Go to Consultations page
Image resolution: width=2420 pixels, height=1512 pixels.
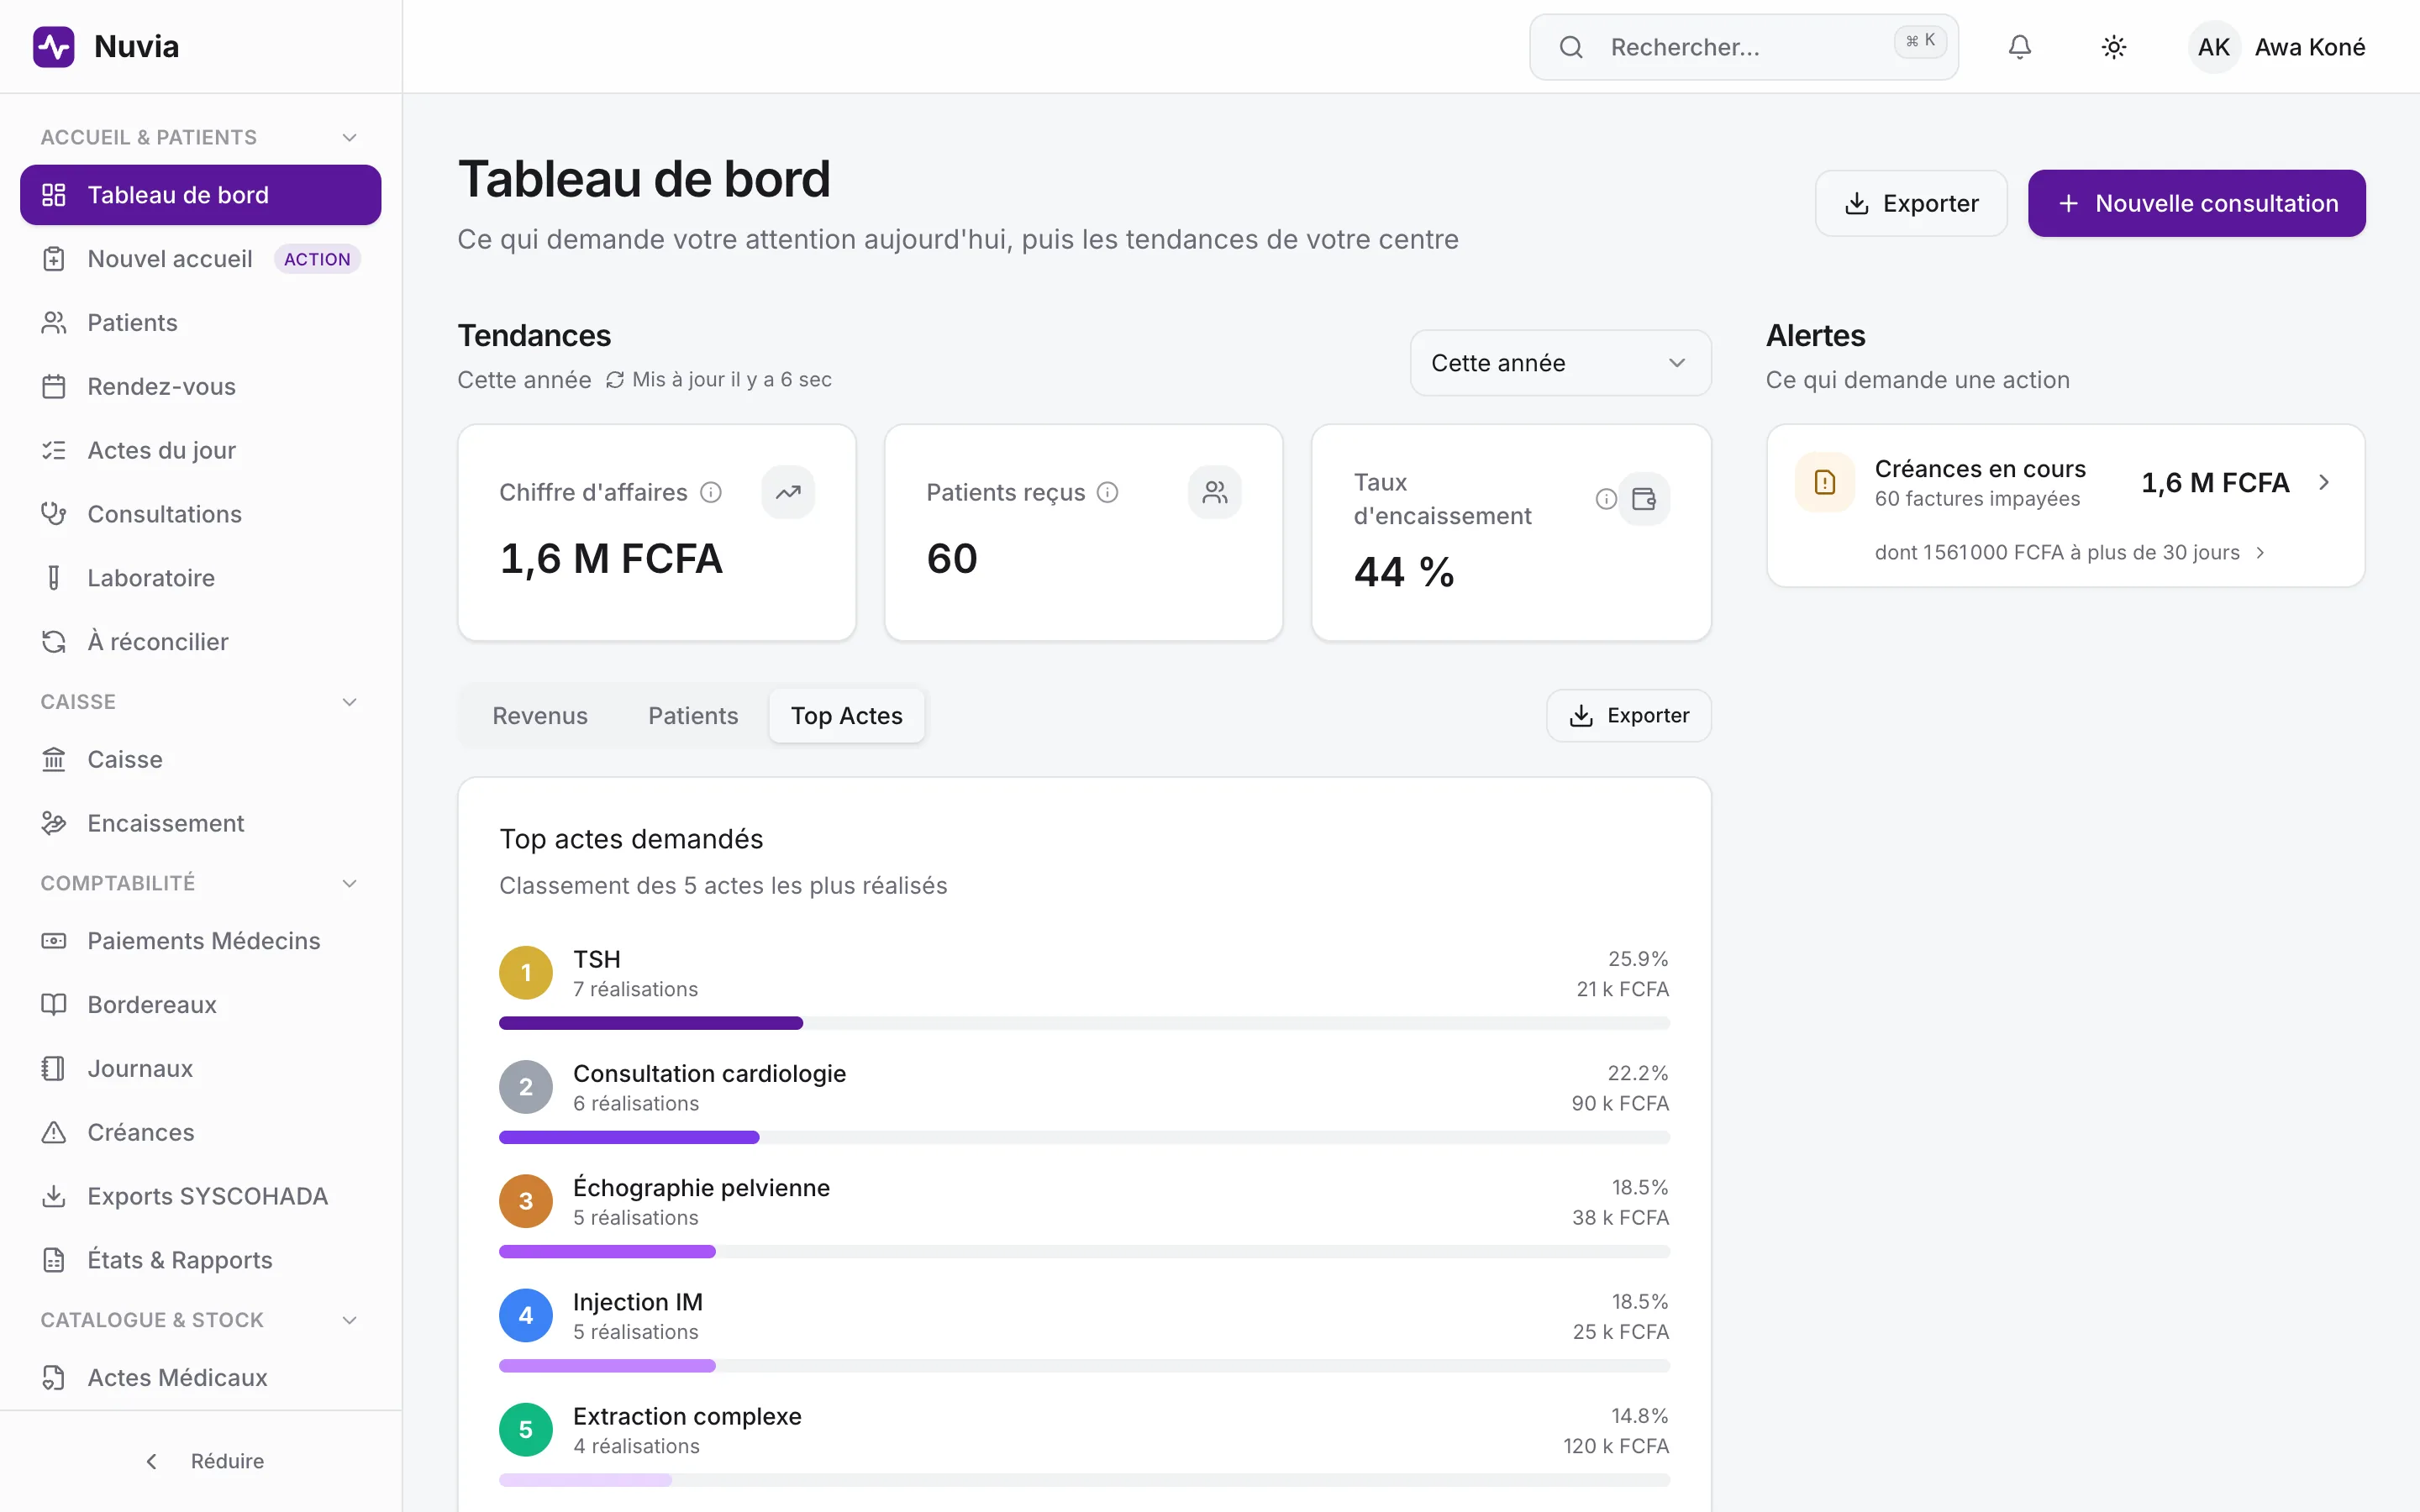[200, 514]
